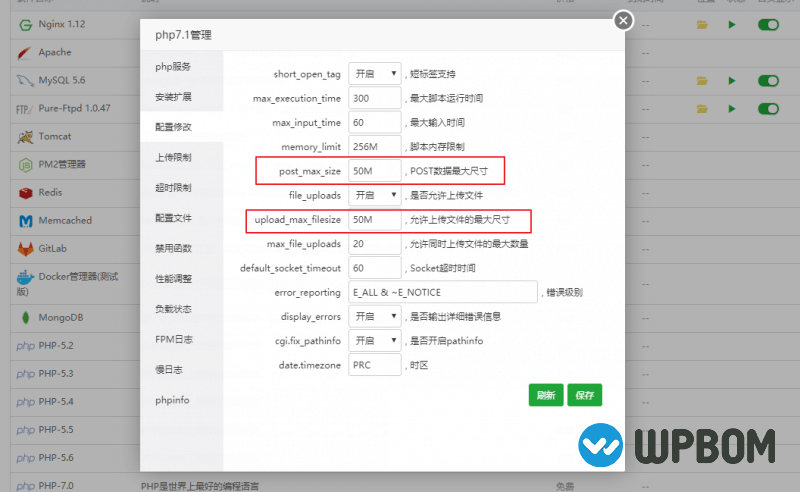
Task: Select the 配置修改 tab
Action: [182, 127]
